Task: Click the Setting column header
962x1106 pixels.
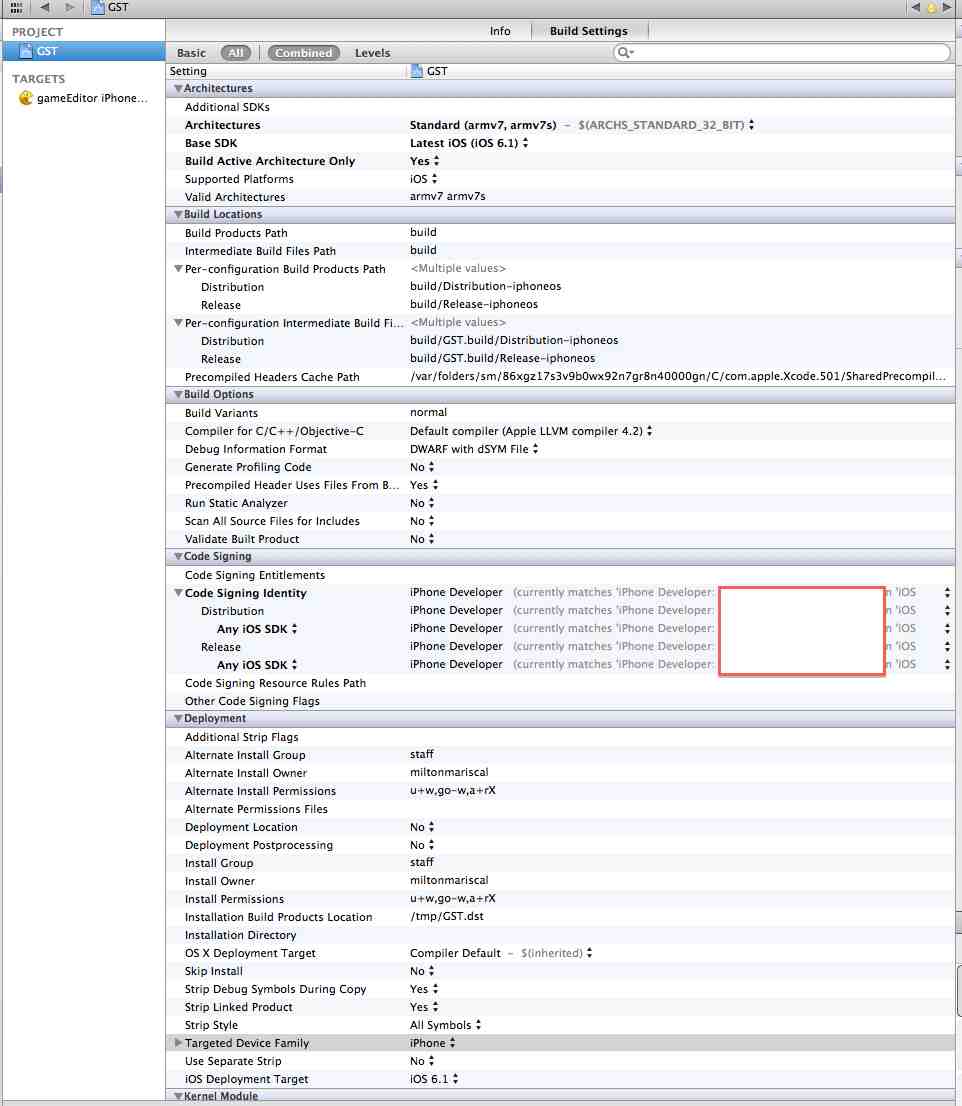Action: pyautogui.click(x=188, y=71)
